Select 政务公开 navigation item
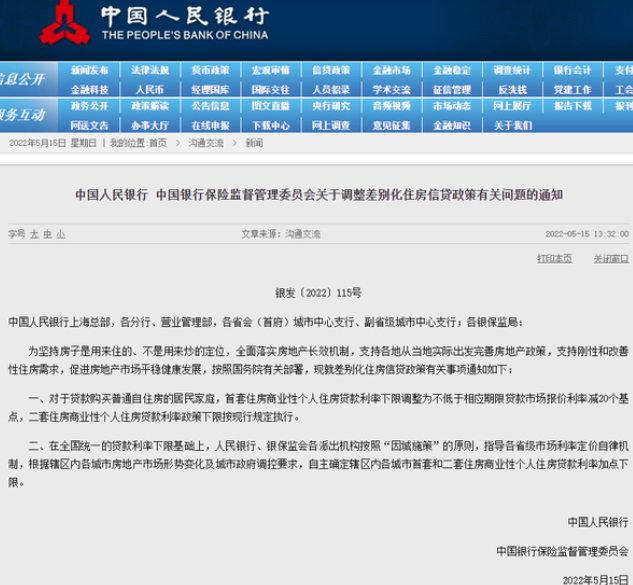The width and height of the screenshot is (633, 585). pos(90,106)
